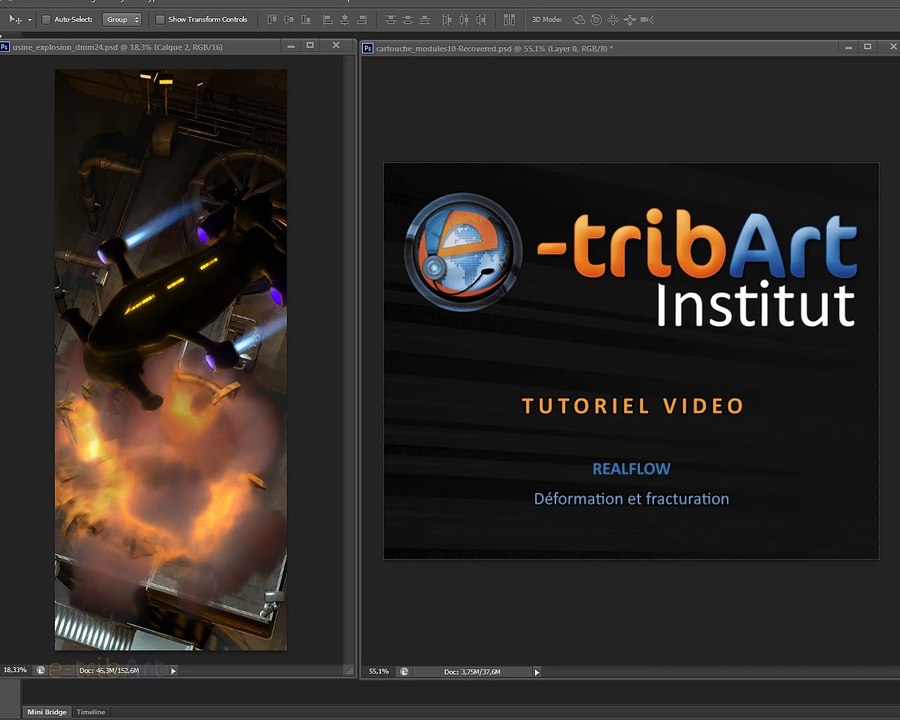Open the tool preset picker arrow
This screenshot has height=720, width=900.
tap(30, 20)
